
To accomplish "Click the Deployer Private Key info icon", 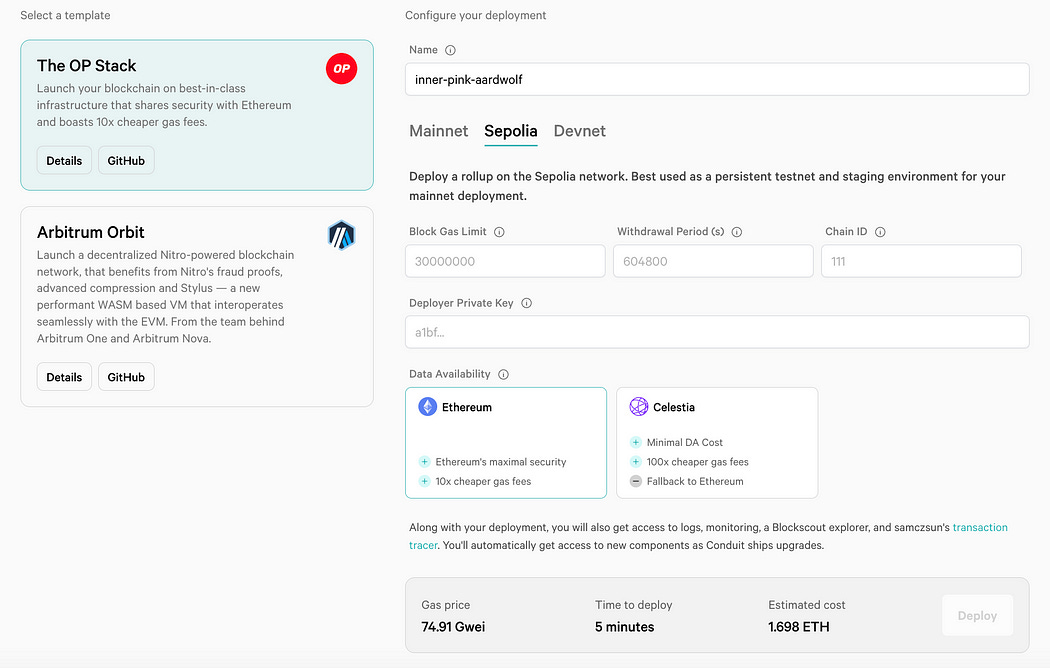I will click(526, 303).
